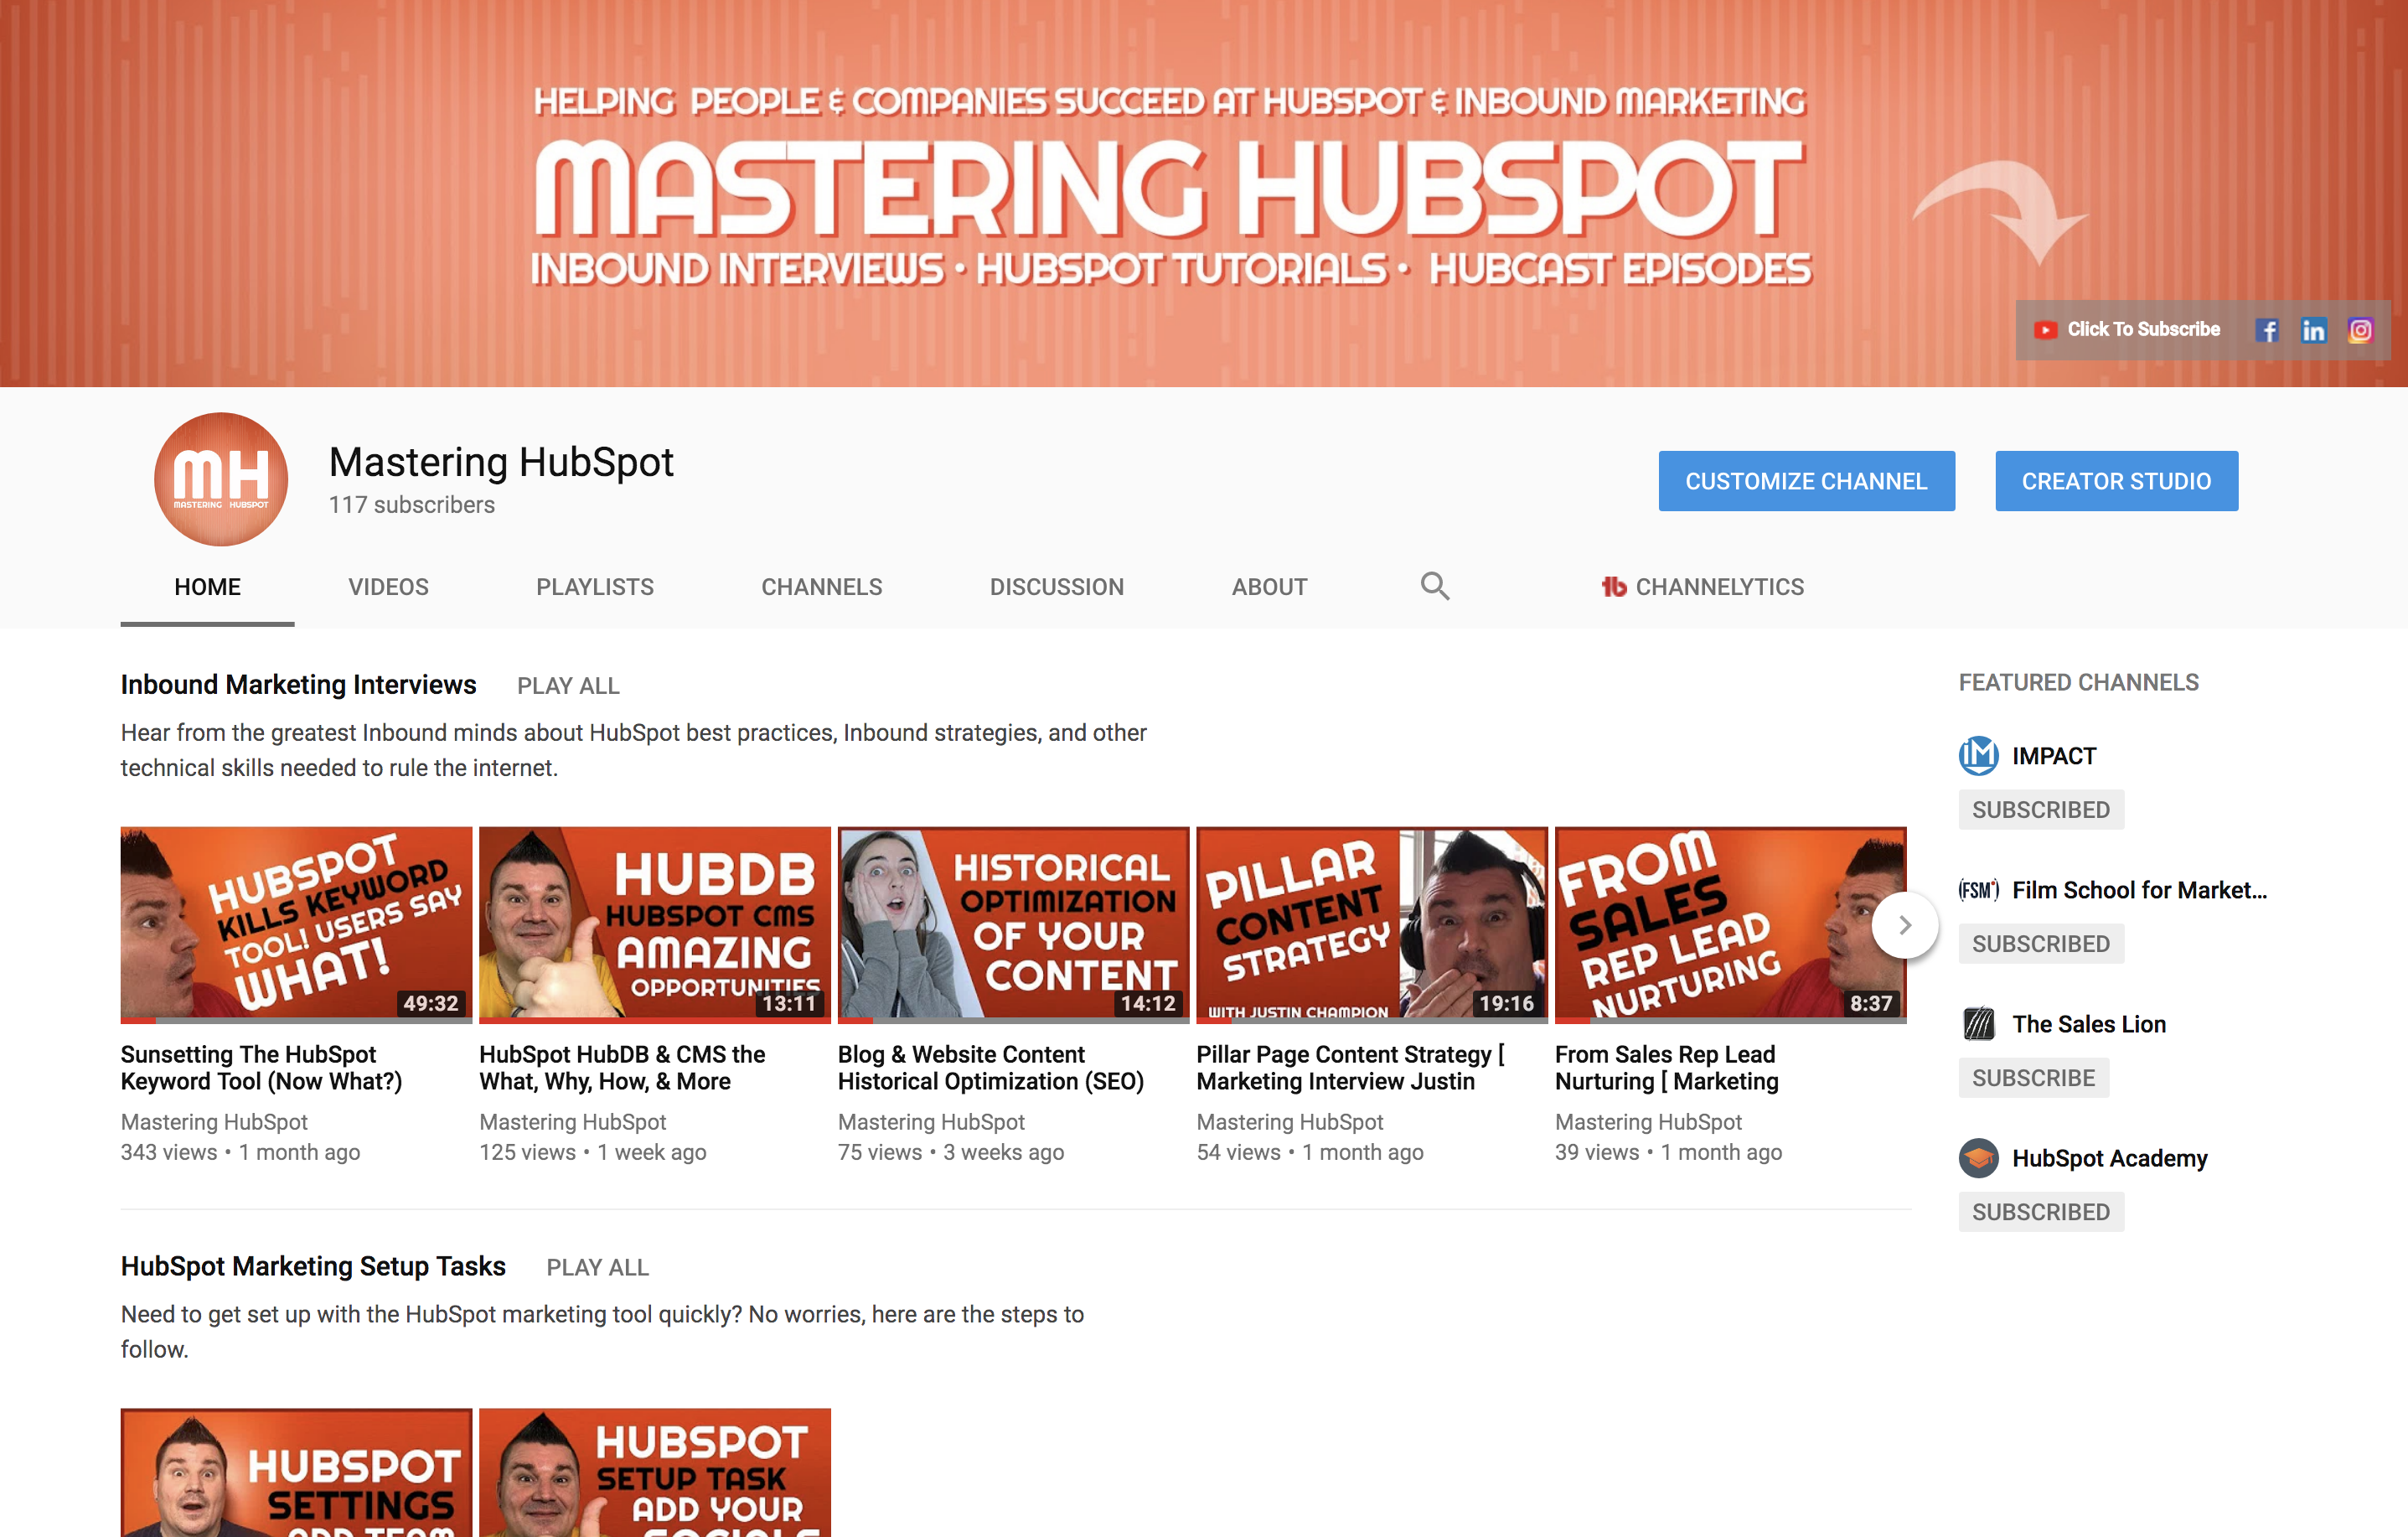Open HubSpot HubDB & CMS video title
This screenshot has height=1537, width=2408.
622,1067
